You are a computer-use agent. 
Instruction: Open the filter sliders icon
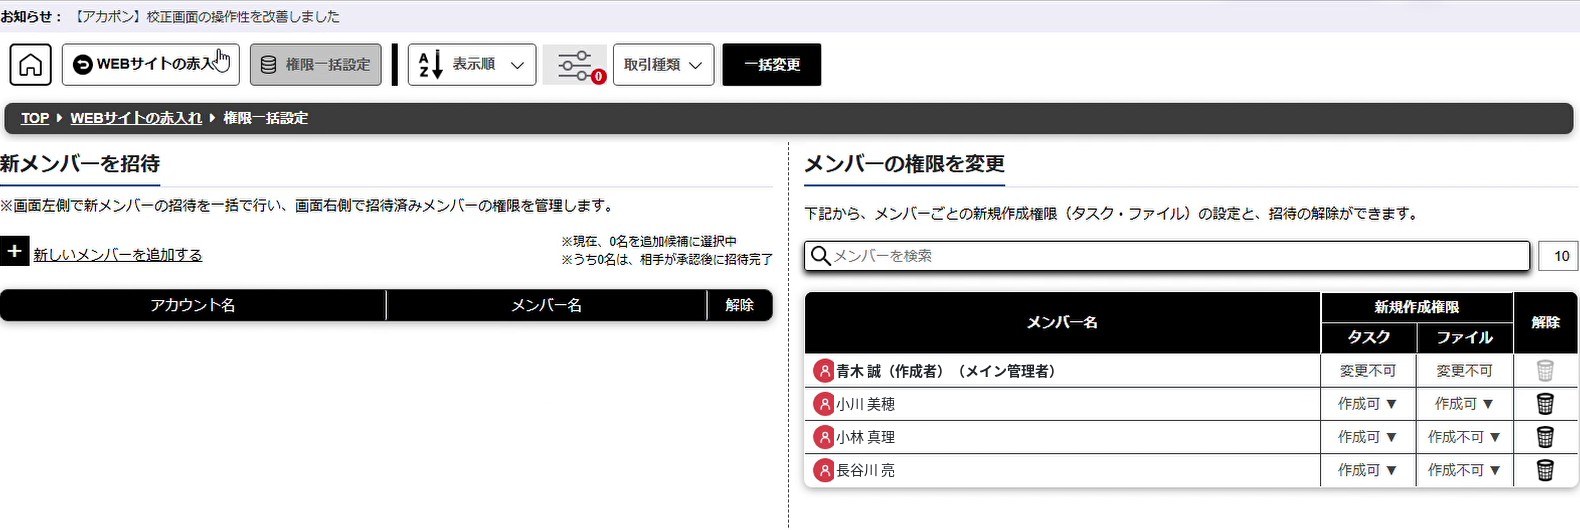pyautogui.click(x=575, y=65)
